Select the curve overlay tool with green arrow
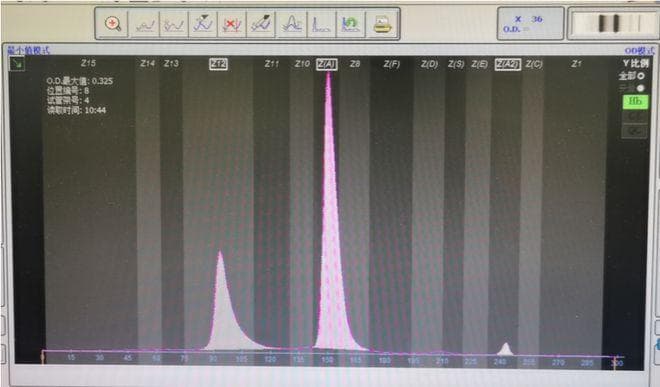 (350, 24)
